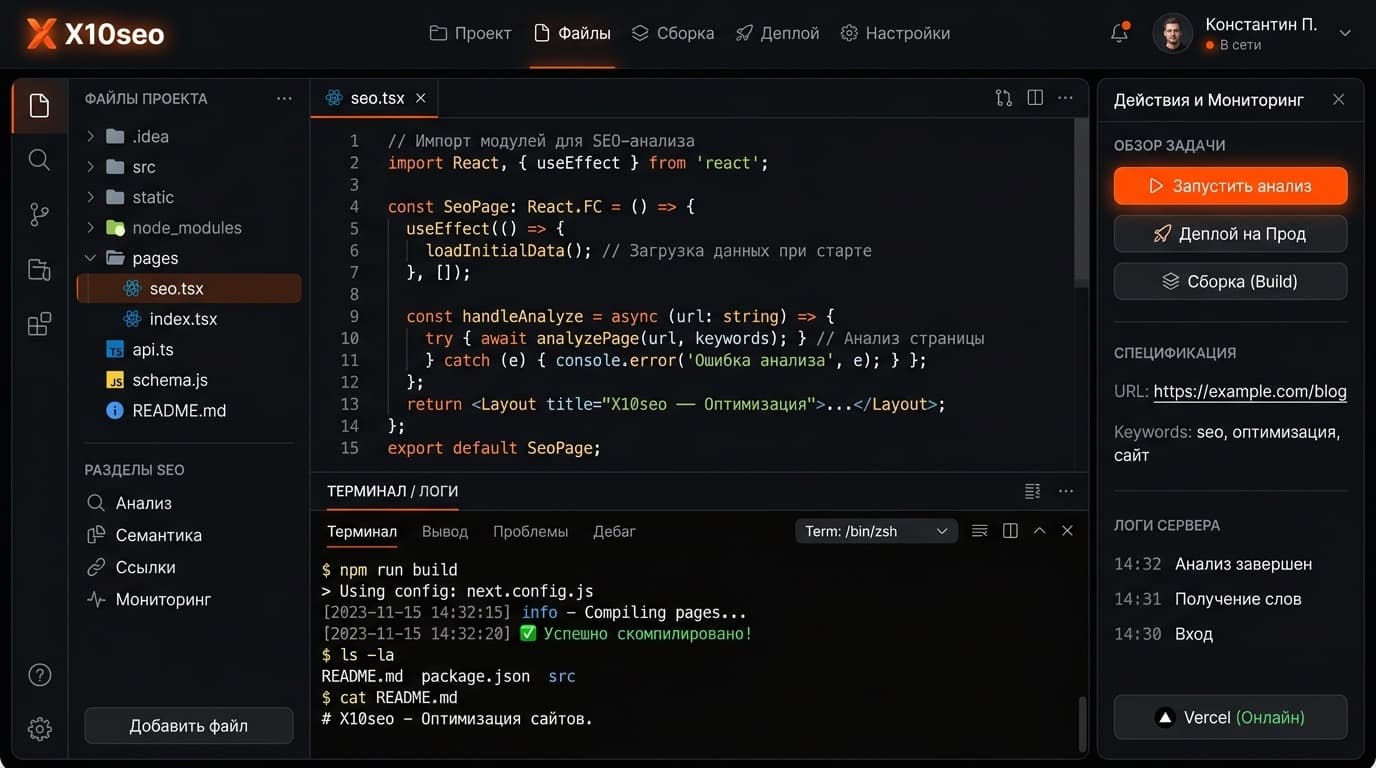Click the extensions blocks icon in sidebar
Image resolution: width=1376 pixels, height=768 pixels.
[39, 324]
